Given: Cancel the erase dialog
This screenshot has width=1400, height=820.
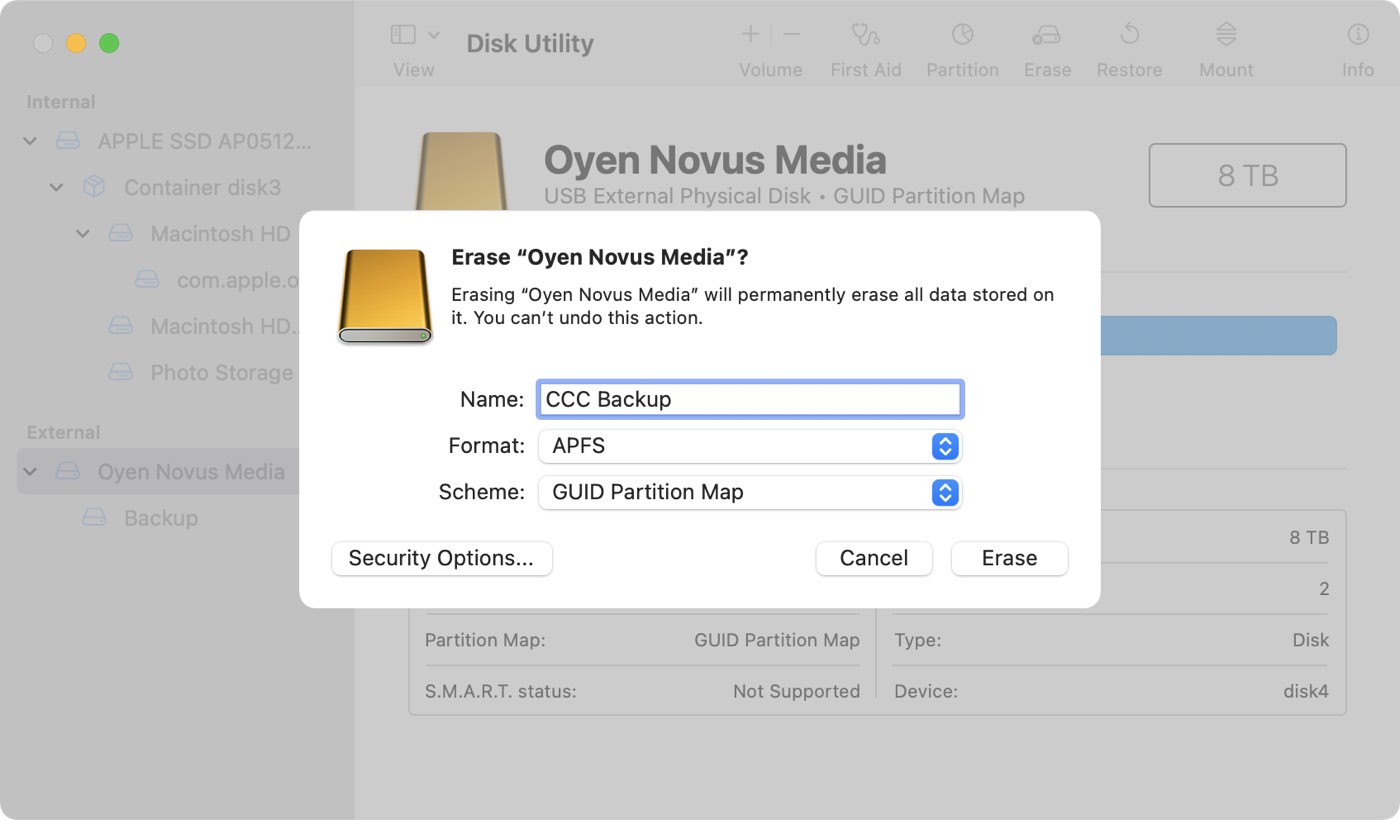Looking at the screenshot, I should (x=874, y=558).
